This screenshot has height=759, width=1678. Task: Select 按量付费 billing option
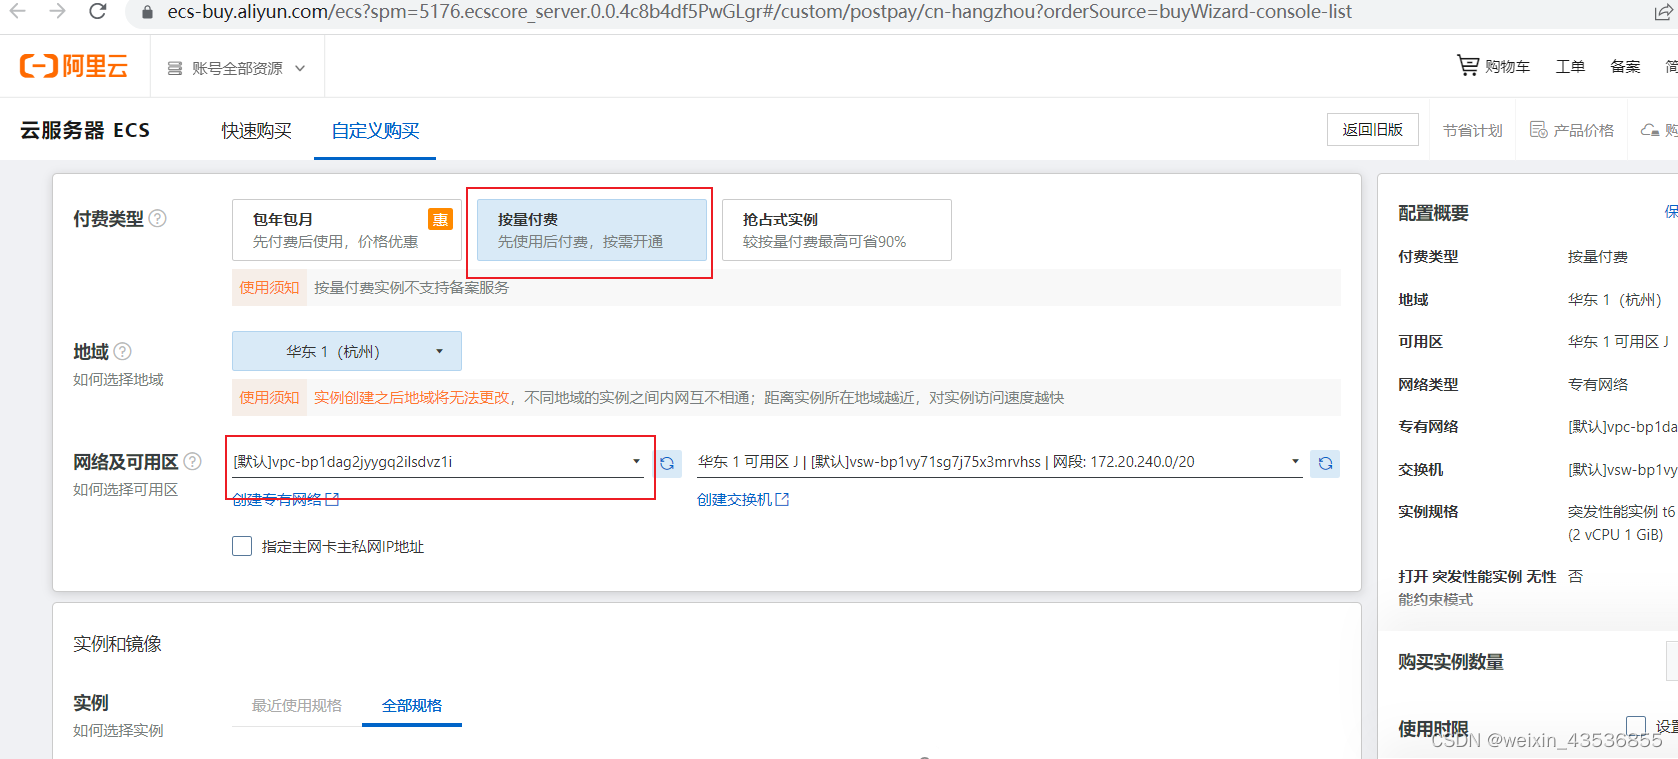(592, 230)
